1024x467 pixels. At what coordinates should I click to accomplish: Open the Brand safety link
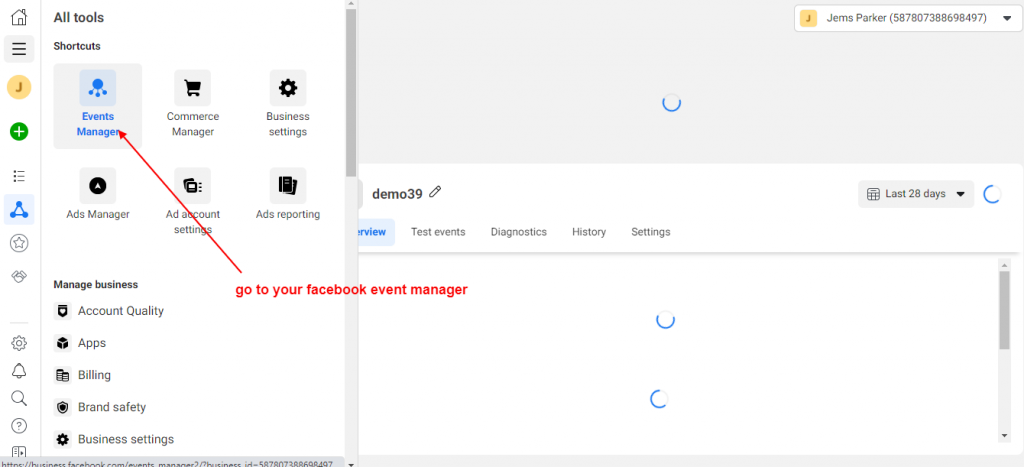tap(112, 407)
